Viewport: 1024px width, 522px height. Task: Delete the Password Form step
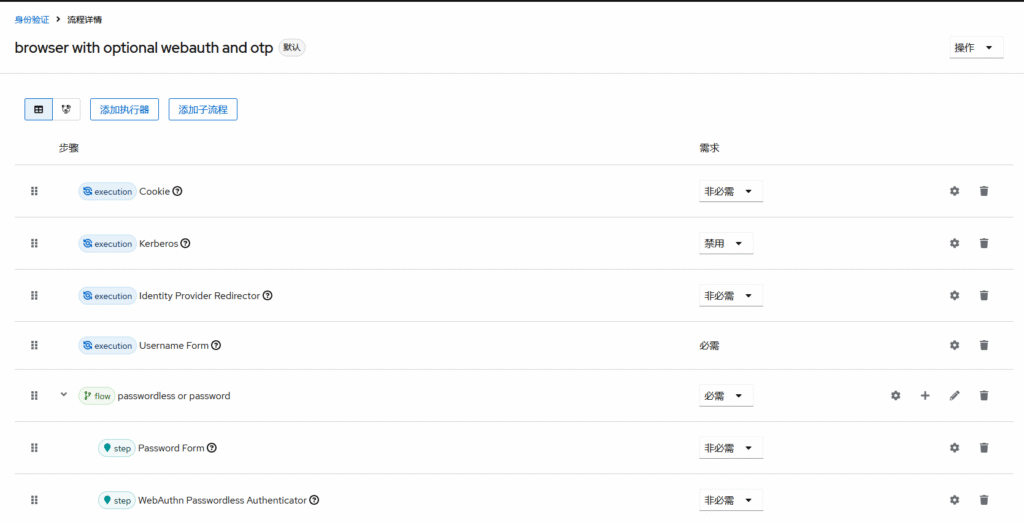pos(984,448)
